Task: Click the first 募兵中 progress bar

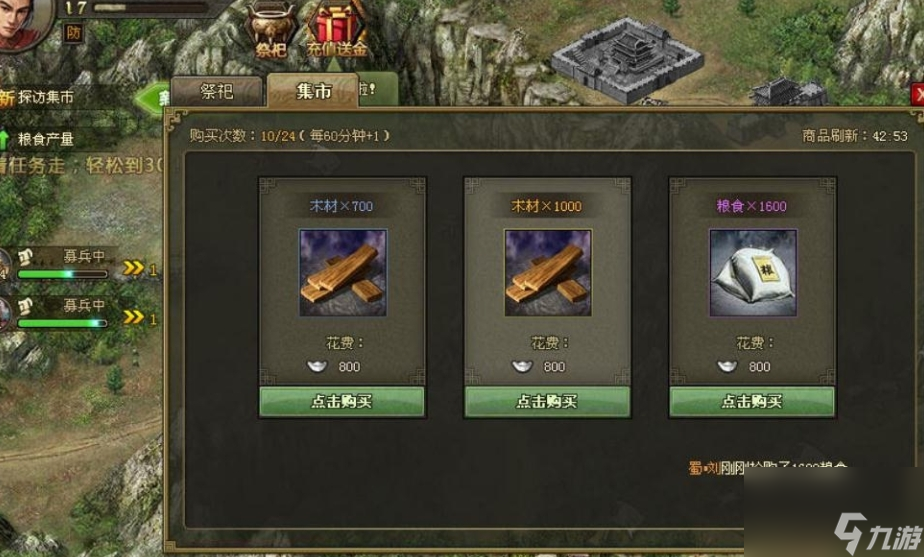Action: pos(62,274)
